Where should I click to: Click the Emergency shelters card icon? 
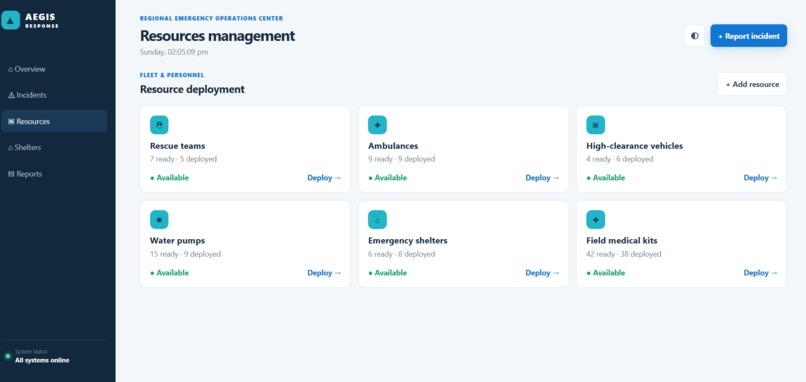pyautogui.click(x=377, y=220)
